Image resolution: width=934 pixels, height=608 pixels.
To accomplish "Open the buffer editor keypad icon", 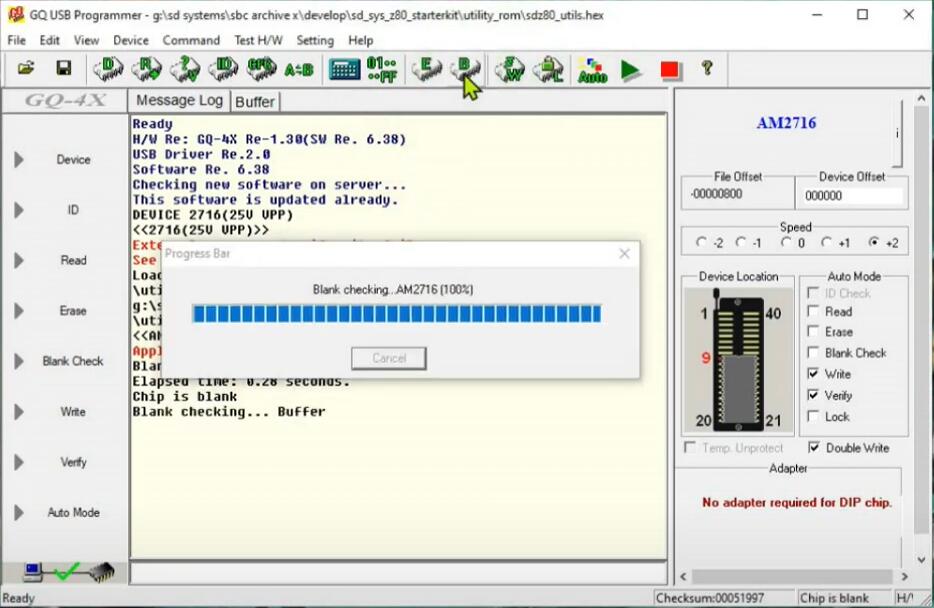I will tap(344, 70).
